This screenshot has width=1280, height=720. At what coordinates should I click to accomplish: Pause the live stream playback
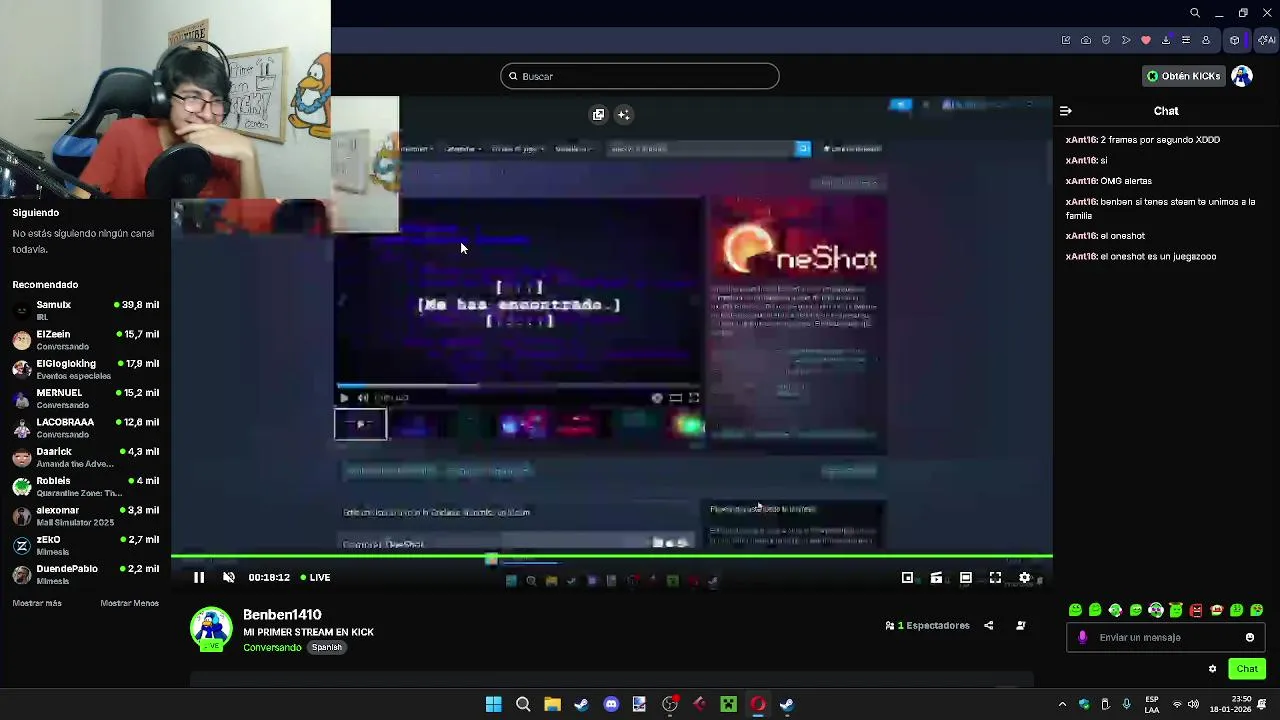(198, 577)
